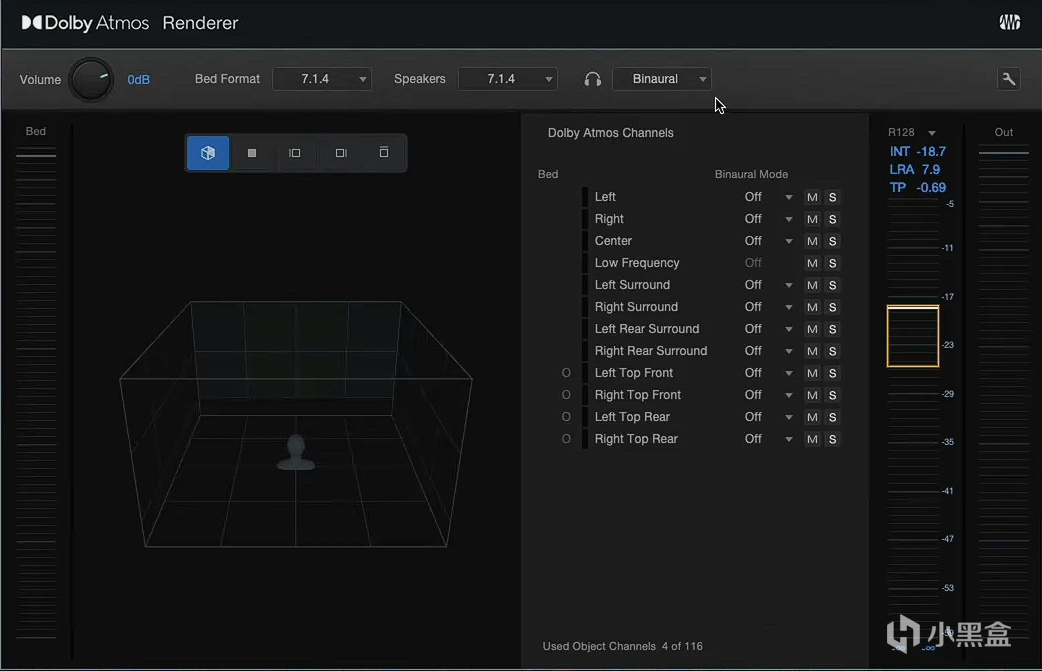The width and height of the screenshot is (1042, 671).
Task: Mute the Left Top Rear channel
Action: click(812, 417)
